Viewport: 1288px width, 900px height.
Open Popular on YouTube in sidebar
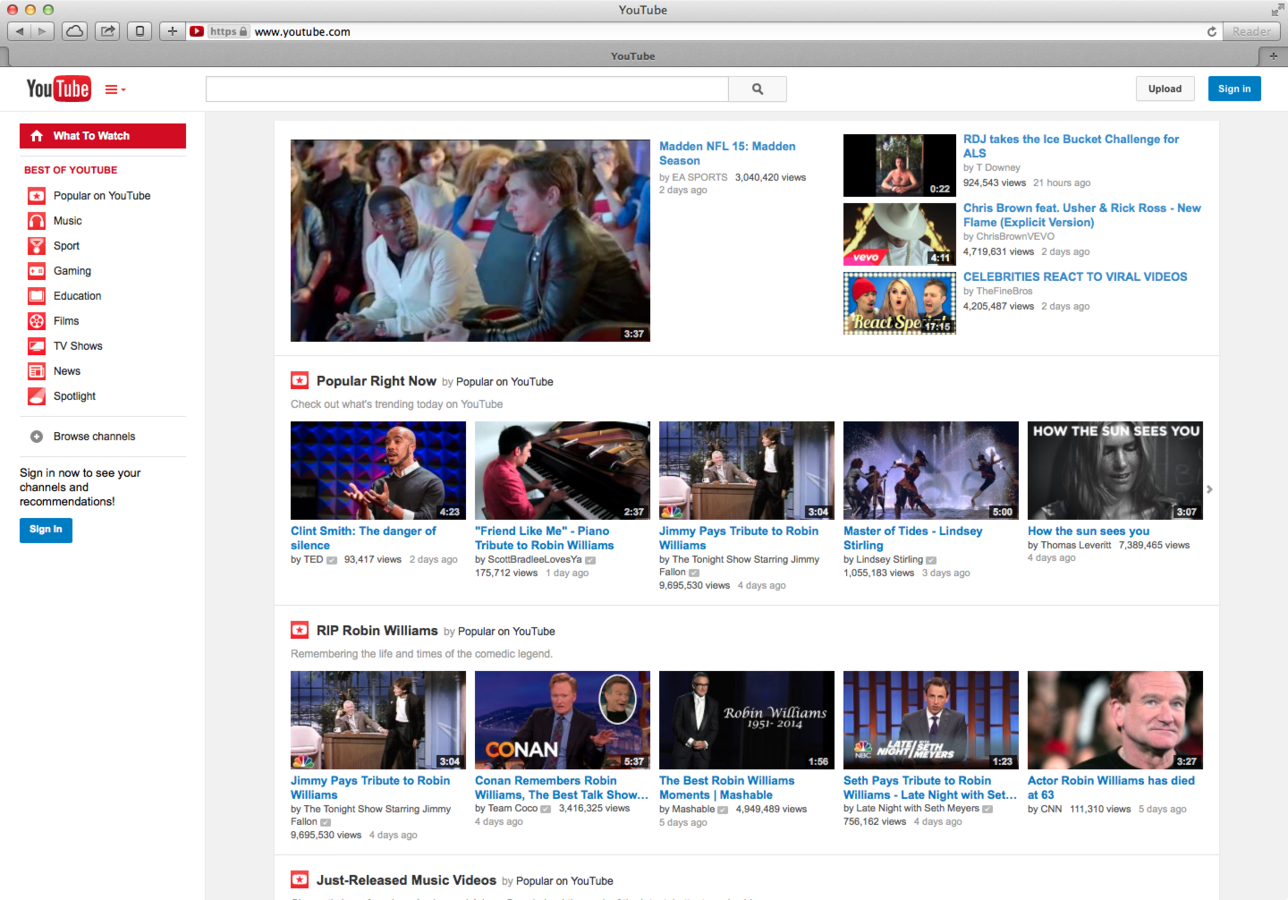tap(102, 196)
